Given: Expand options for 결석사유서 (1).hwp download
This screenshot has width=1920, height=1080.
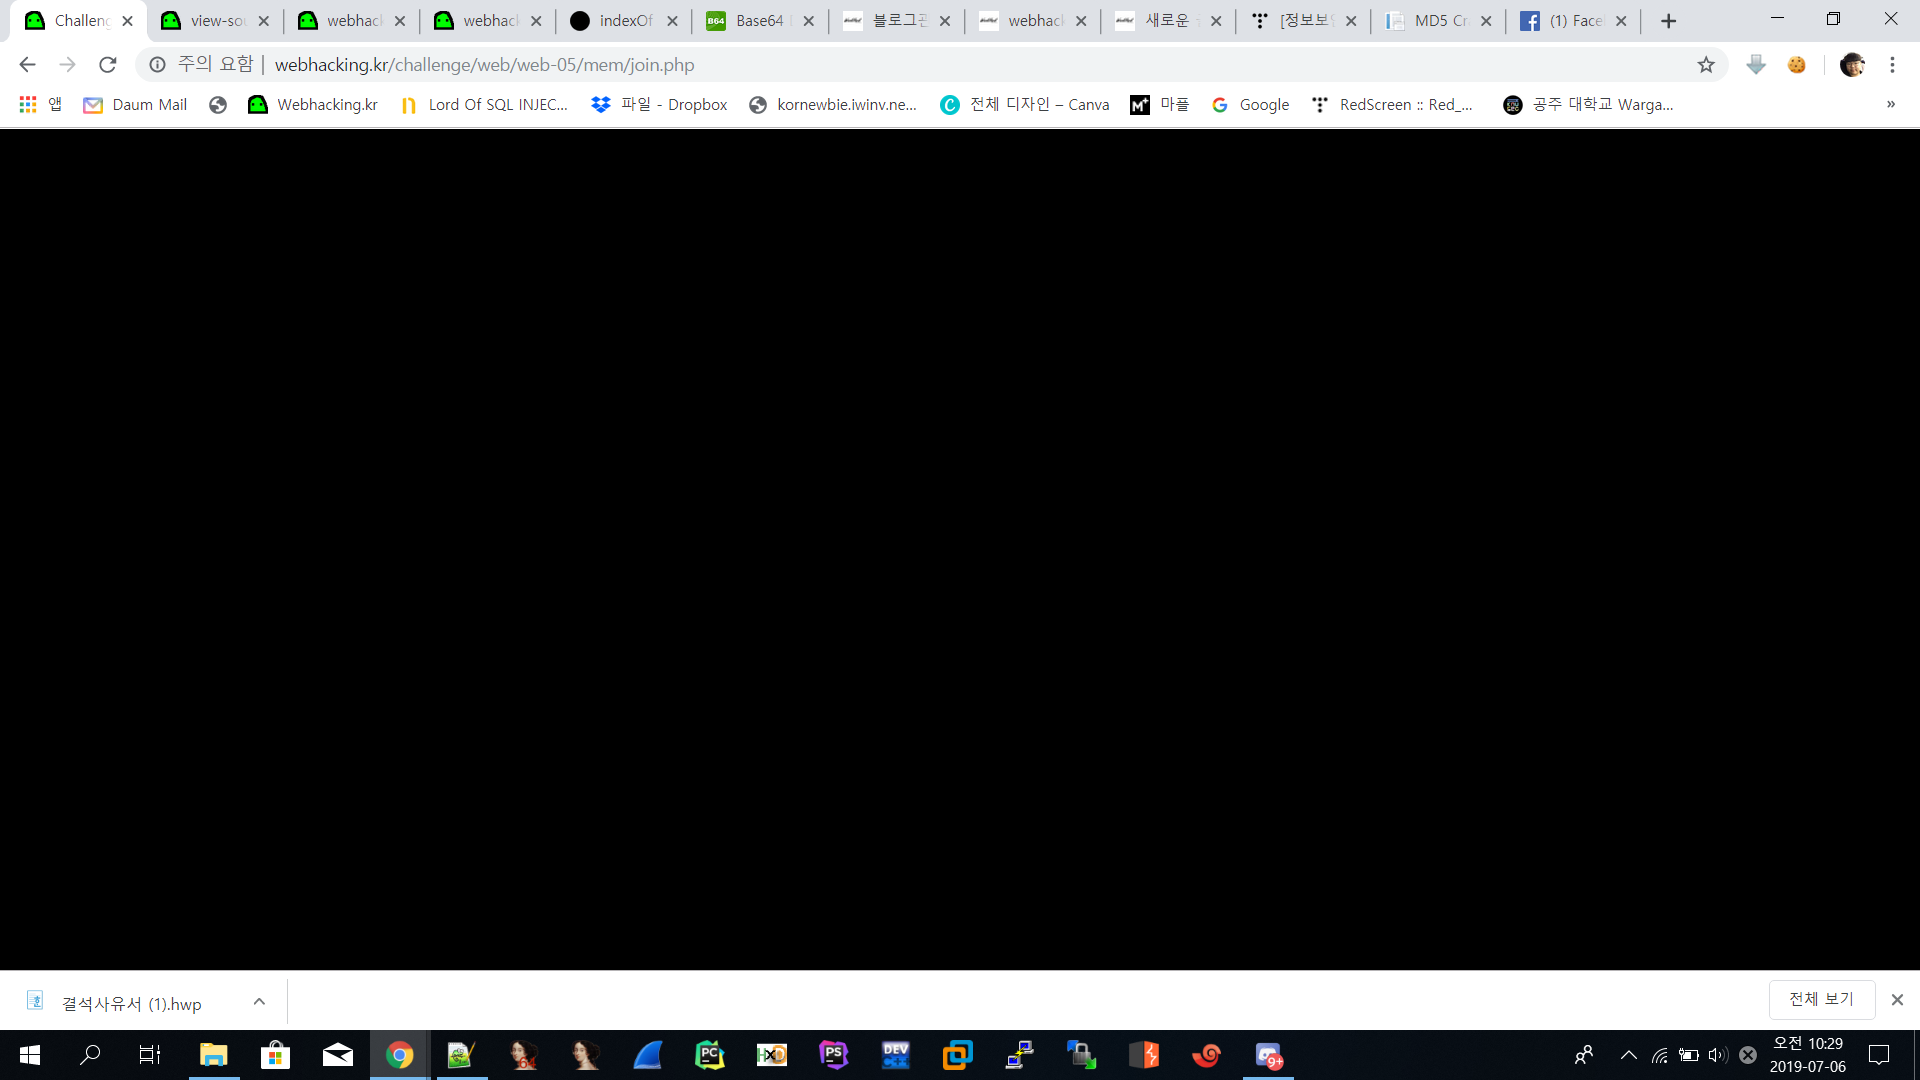Looking at the screenshot, I should pos(259,1001).
